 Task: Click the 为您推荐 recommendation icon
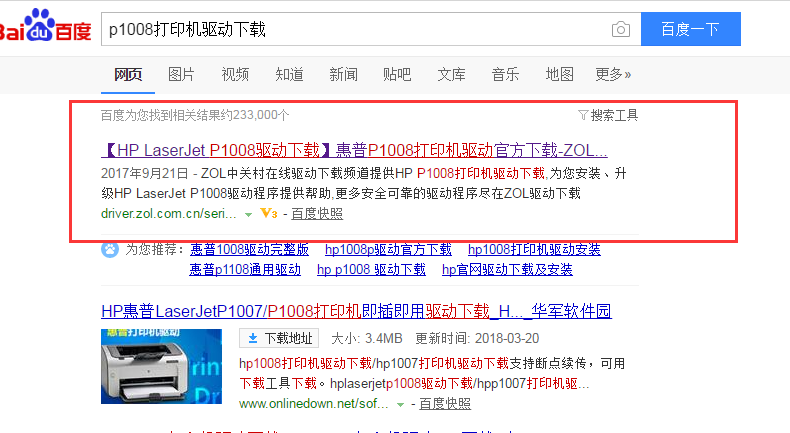coord(109,250)
